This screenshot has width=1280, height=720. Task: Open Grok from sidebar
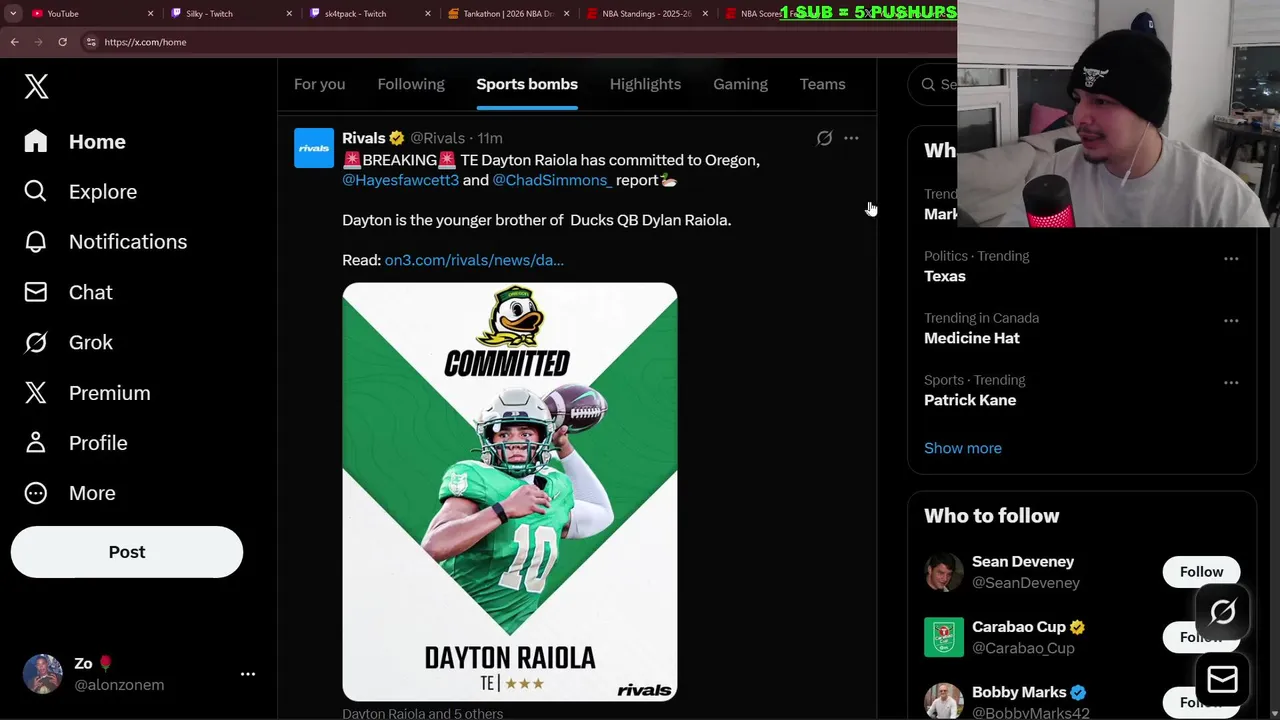(68, 342)
